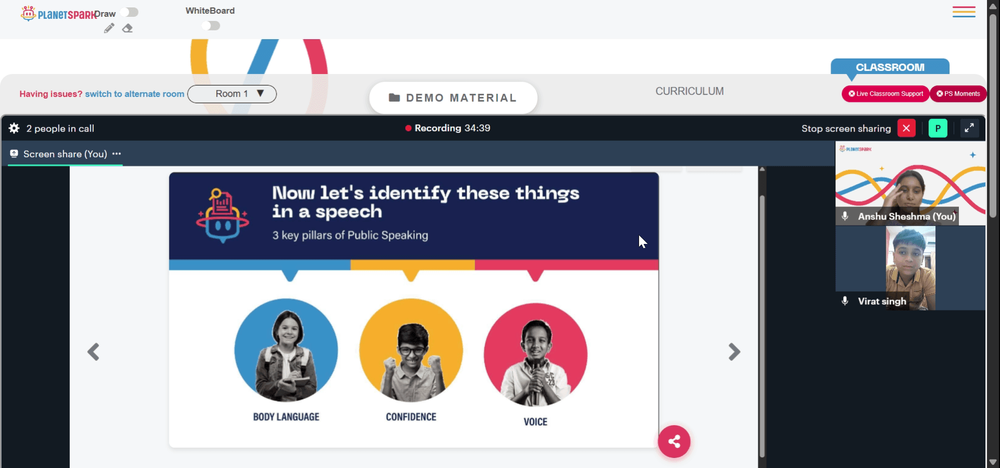Toggle the WhiteBoard switch

pos(210,26)
